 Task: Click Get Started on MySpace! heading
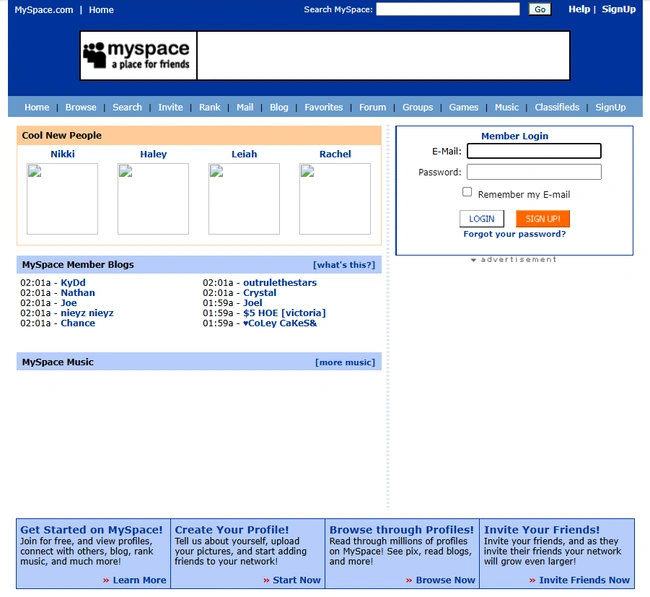pos(91,530)
